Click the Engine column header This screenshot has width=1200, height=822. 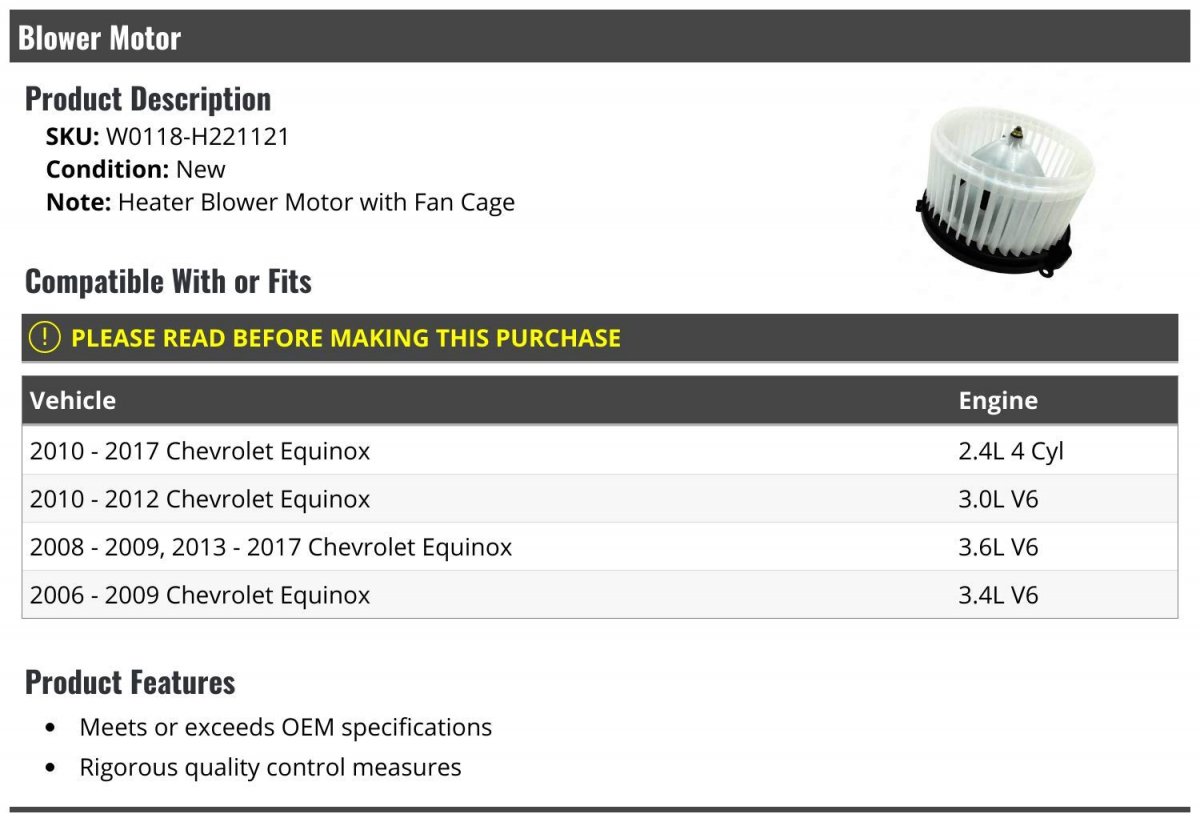point(998,401)
